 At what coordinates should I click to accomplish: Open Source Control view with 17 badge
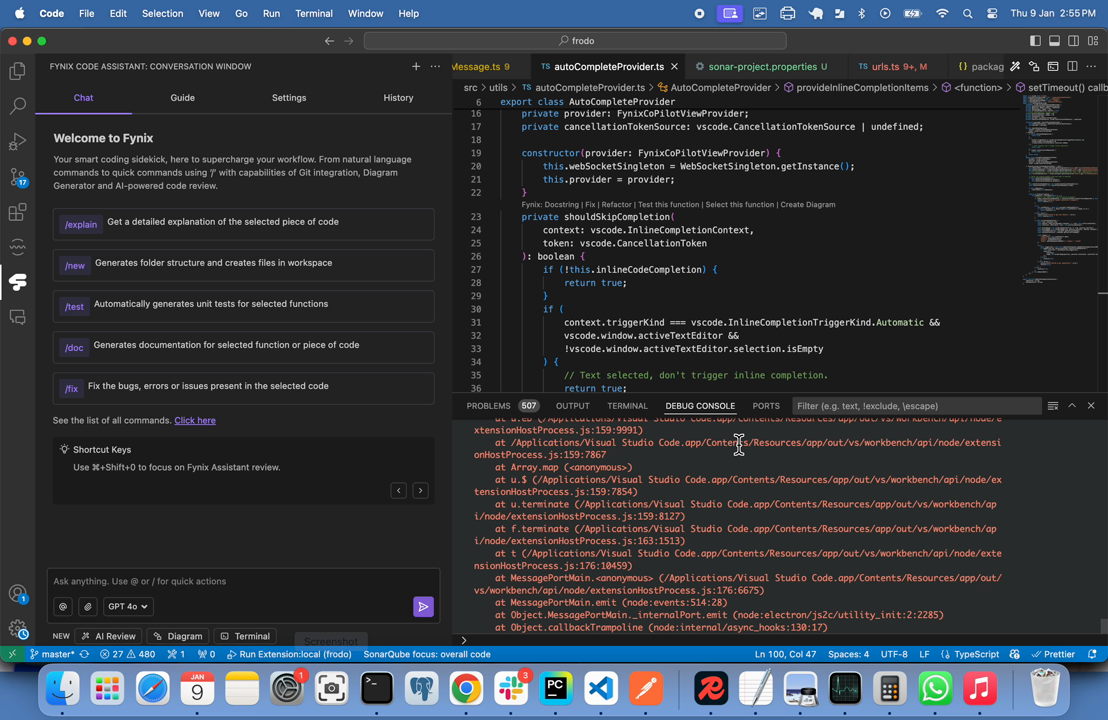(18, 177)
